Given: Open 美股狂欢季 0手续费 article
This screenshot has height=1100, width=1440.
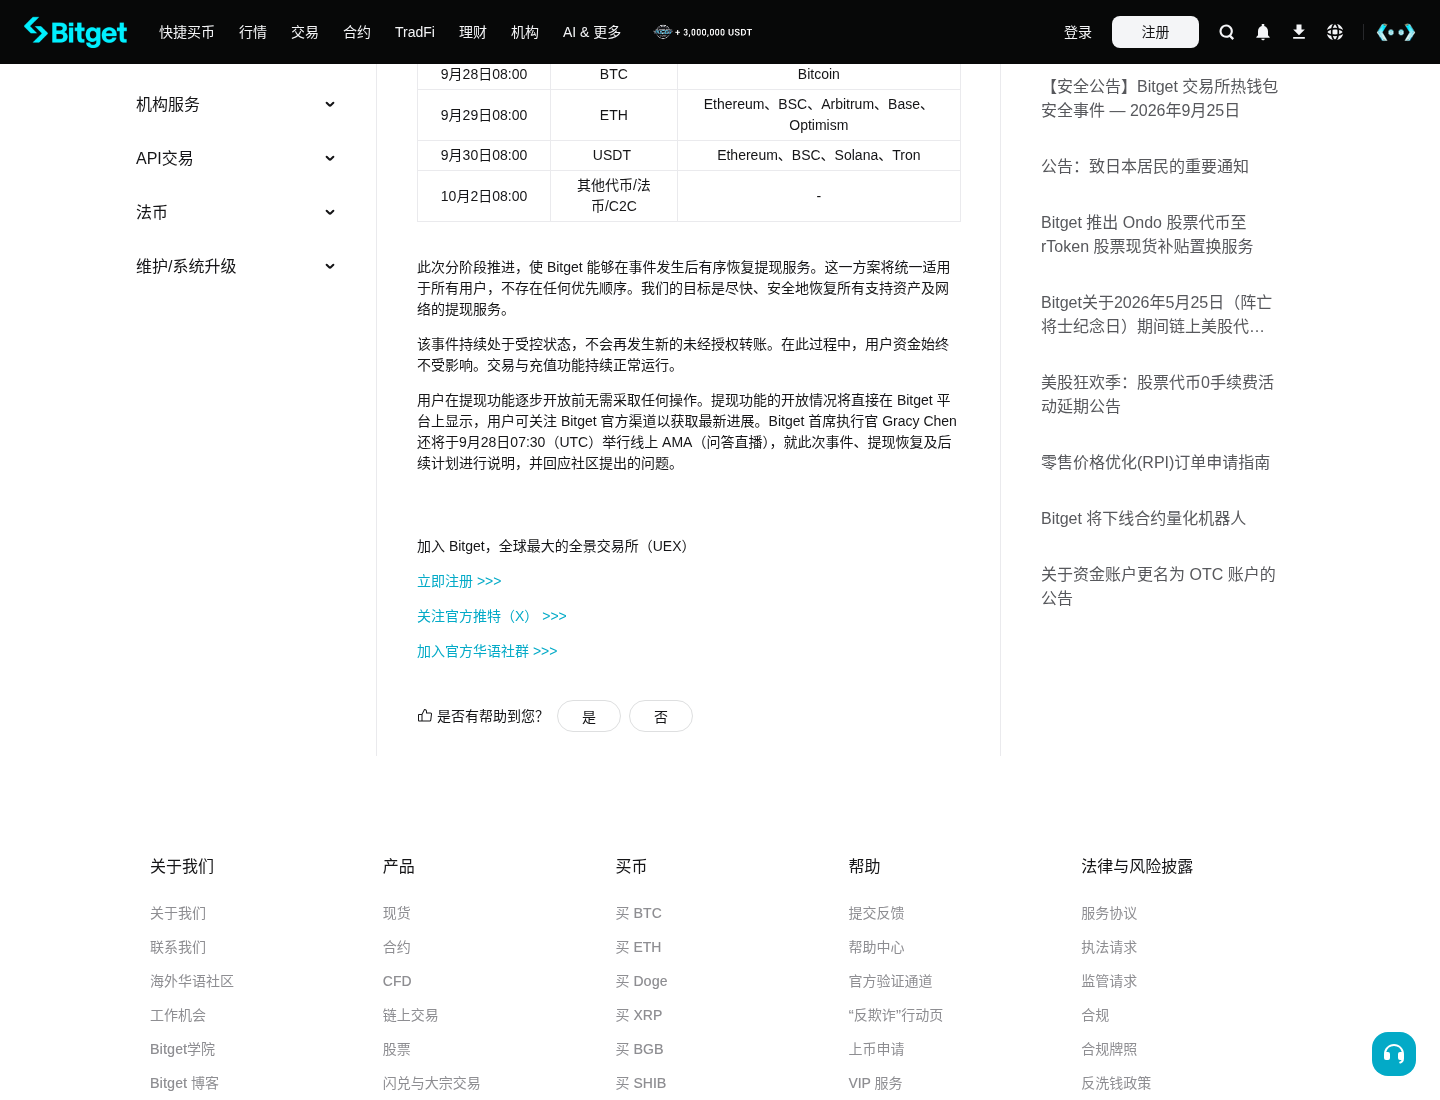Looking at the screenshot, I should point(1157,394).
